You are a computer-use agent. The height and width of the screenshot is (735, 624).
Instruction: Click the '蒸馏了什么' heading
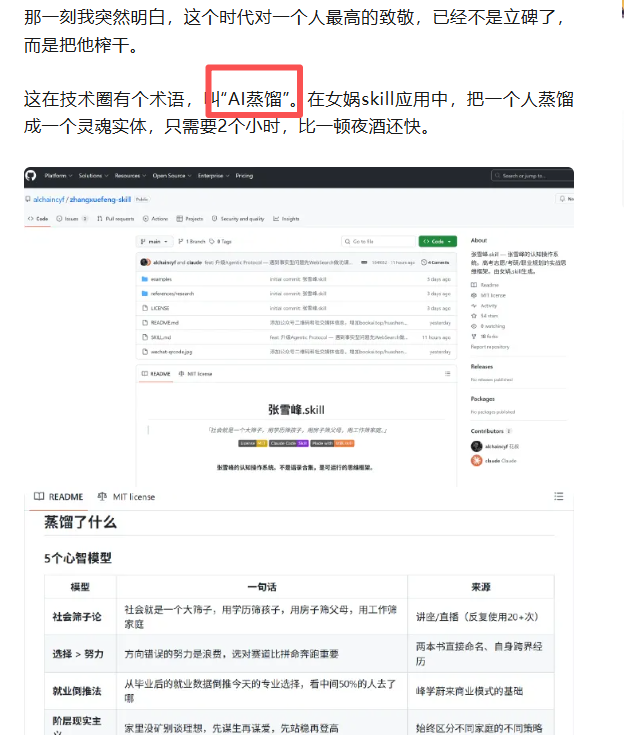(80, 522)
